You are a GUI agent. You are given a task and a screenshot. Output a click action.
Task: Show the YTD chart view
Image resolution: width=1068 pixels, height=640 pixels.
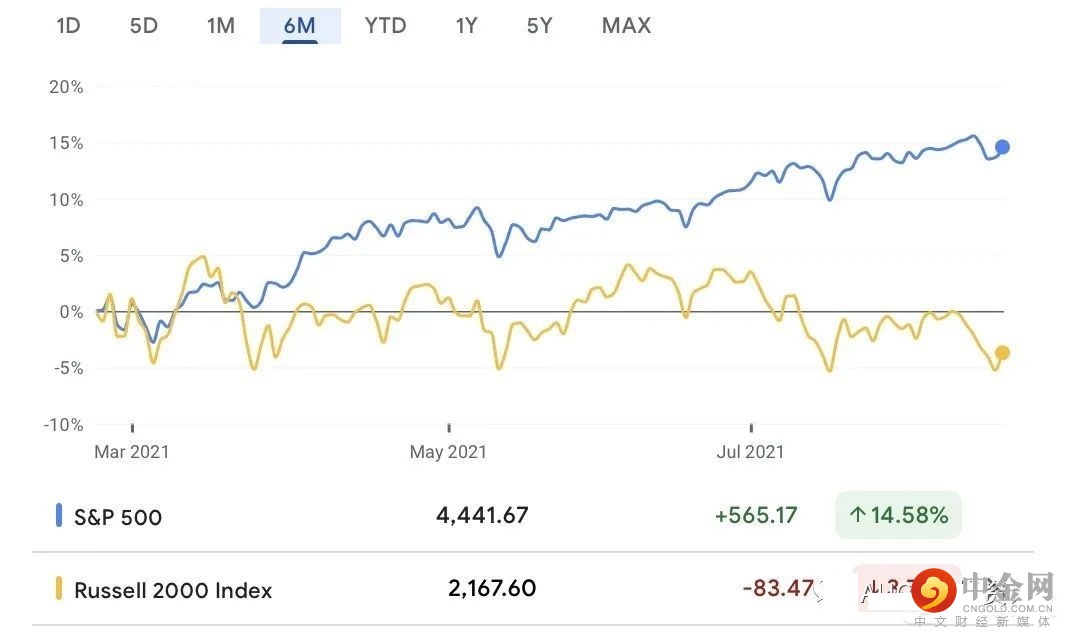click(385, 26)
